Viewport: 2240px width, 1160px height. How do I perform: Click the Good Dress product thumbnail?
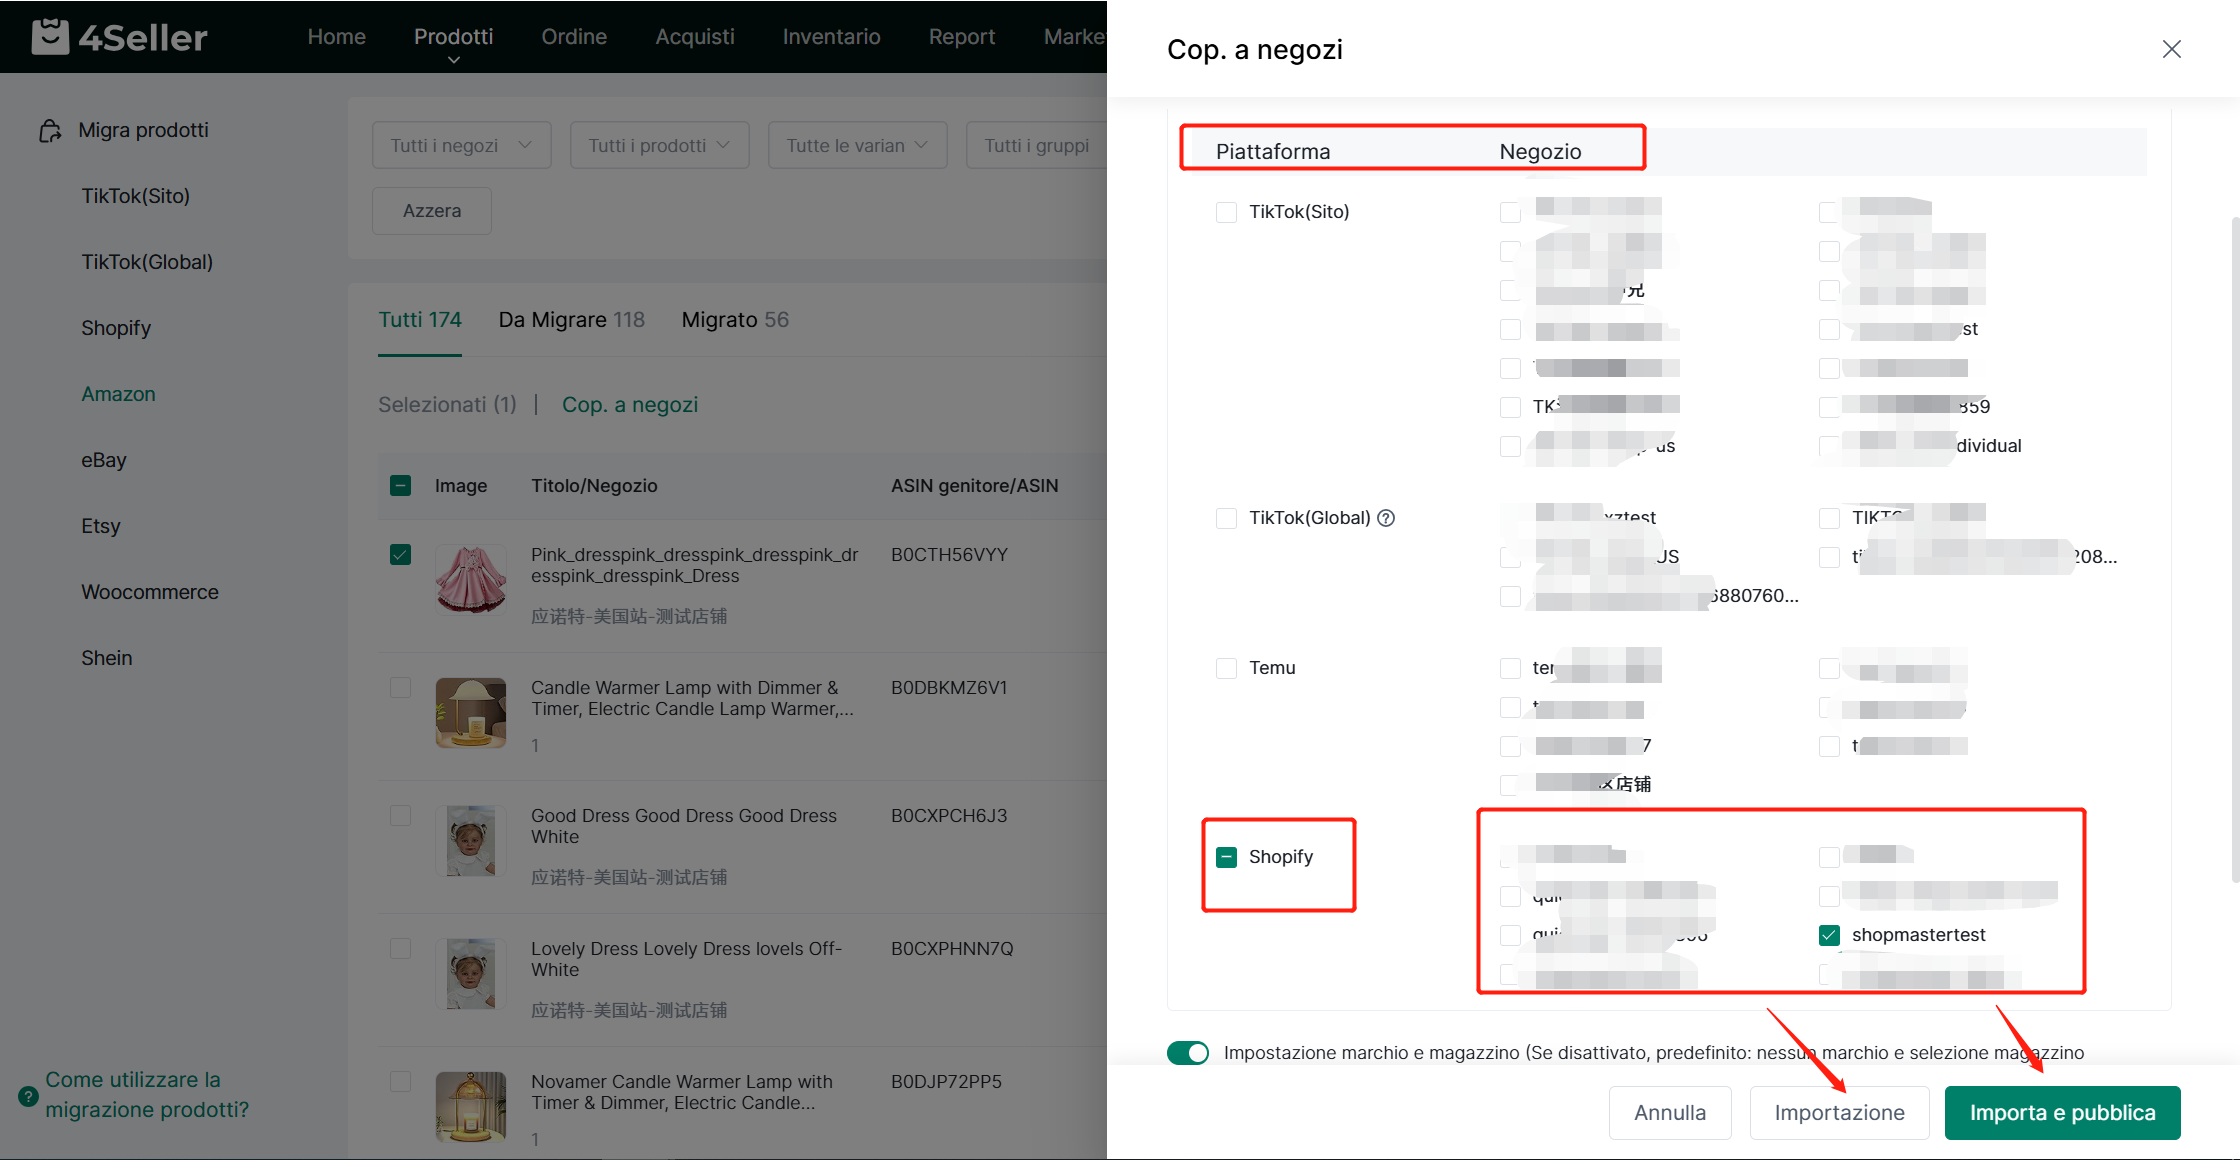click(471, 840)
